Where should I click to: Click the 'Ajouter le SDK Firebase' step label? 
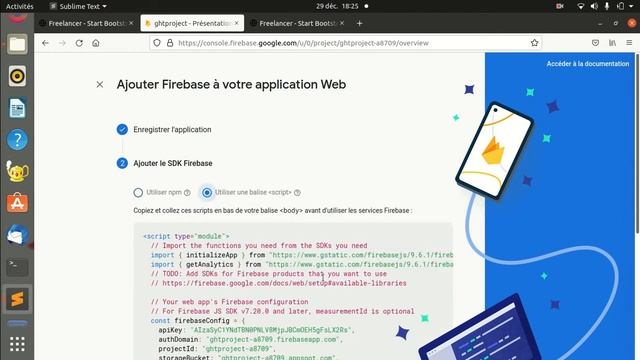tap(173, 163)
